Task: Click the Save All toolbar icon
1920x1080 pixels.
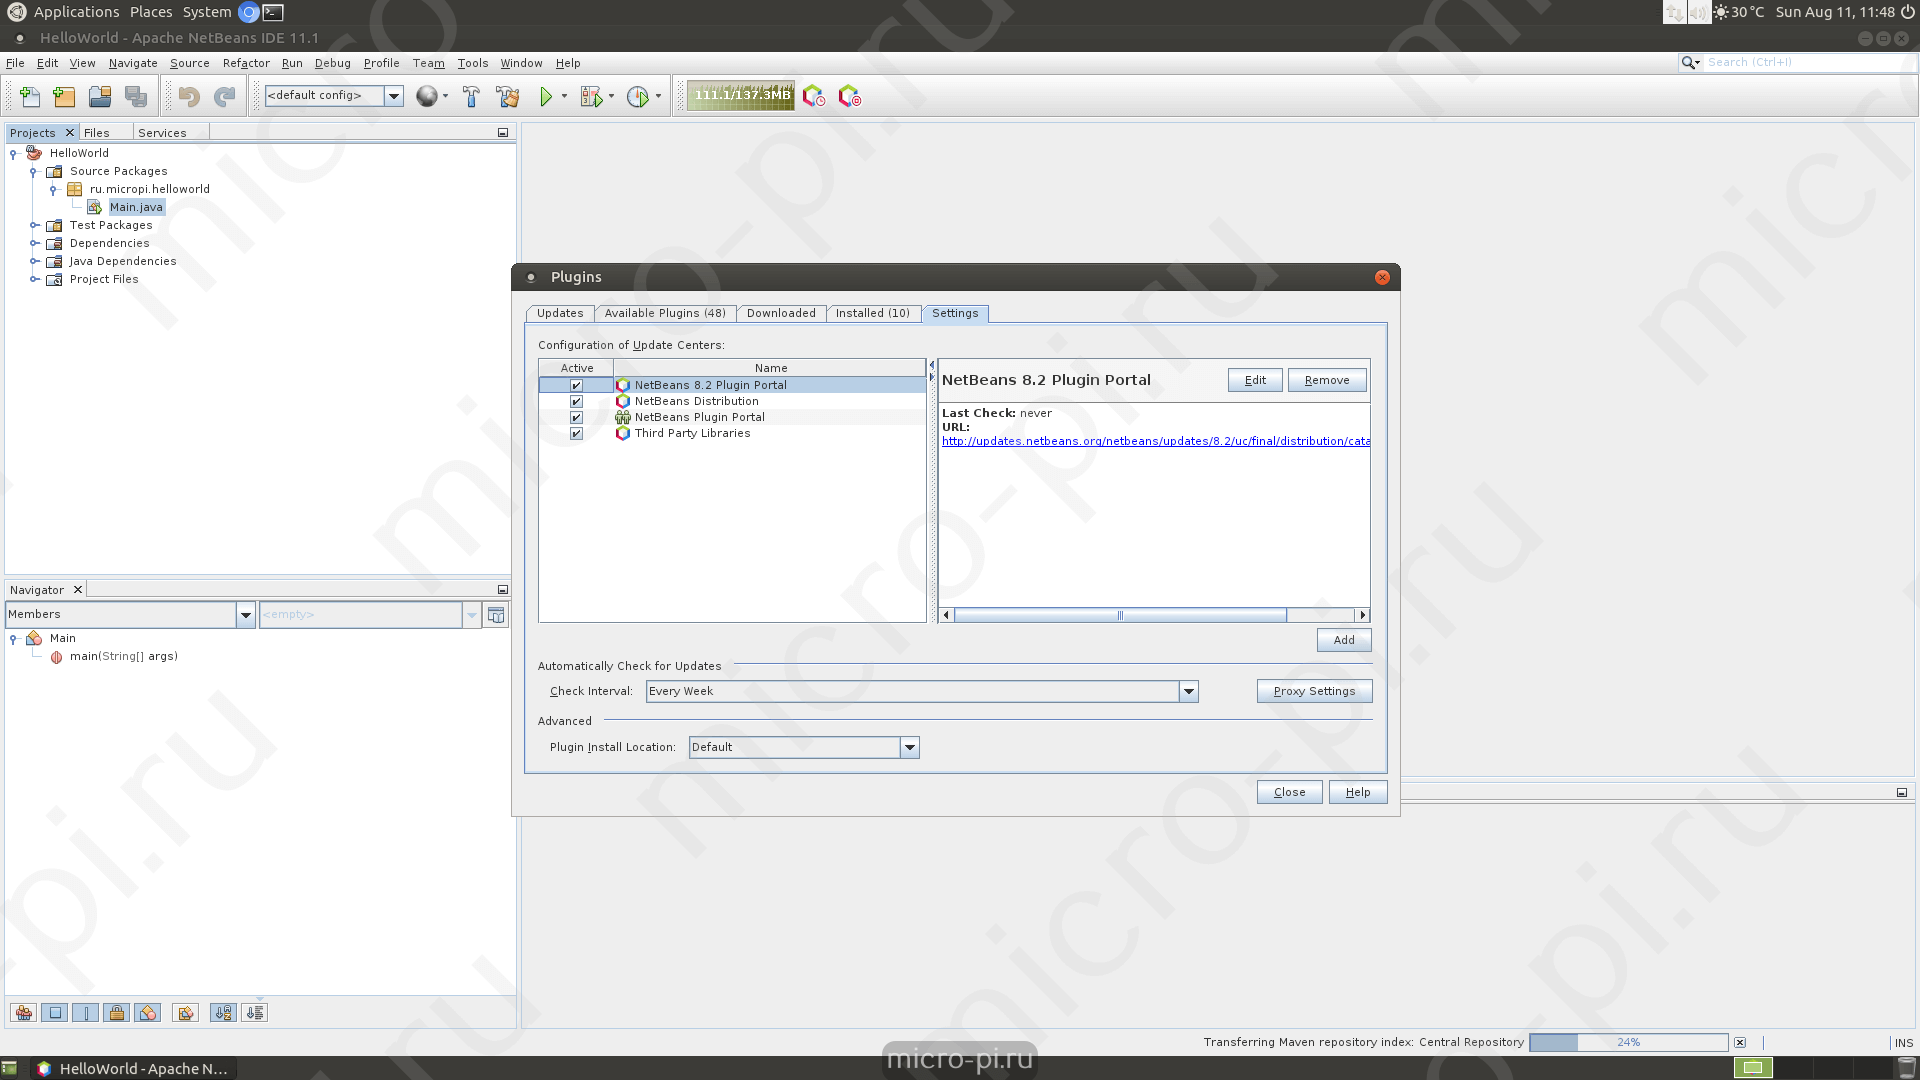Action: point(136,96)
